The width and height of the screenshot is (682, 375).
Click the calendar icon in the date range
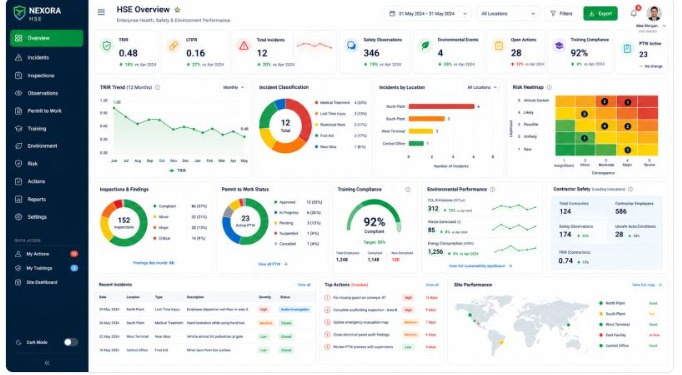click(x=392, y=13)
